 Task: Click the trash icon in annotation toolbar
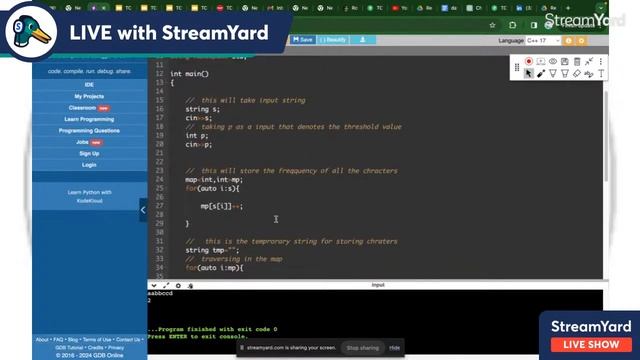(x=577, y=62)
